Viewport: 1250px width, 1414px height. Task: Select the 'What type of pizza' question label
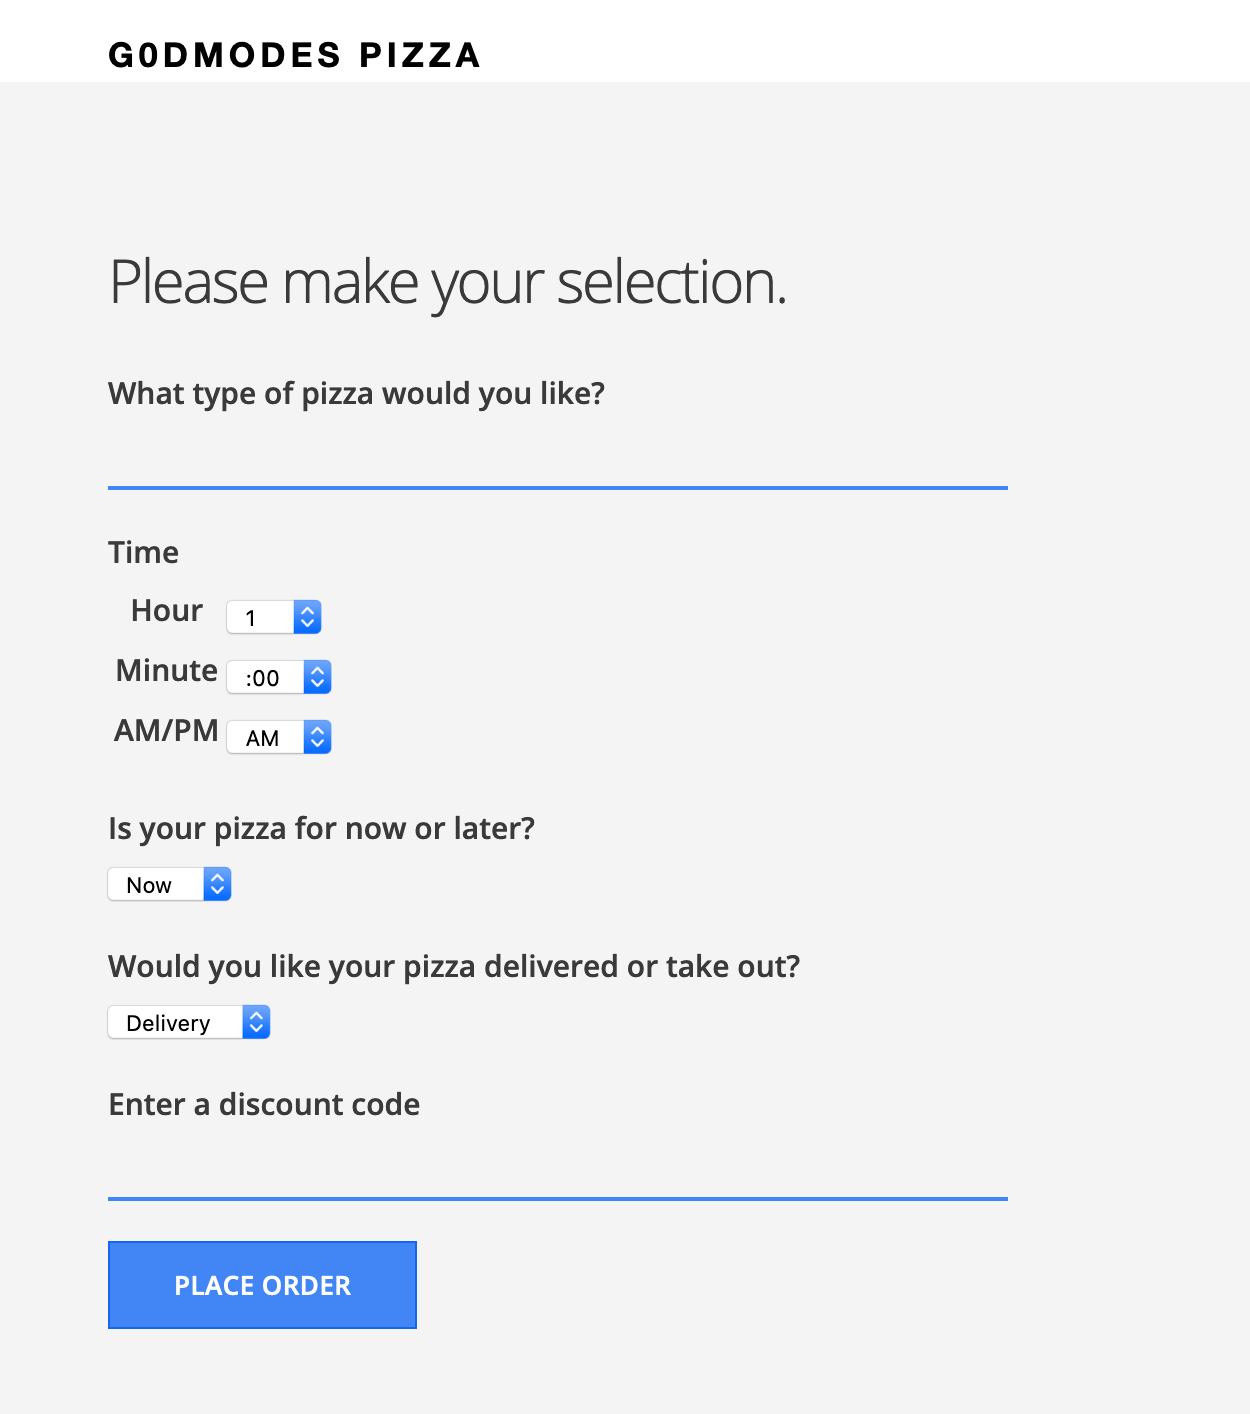pos(356,393)
